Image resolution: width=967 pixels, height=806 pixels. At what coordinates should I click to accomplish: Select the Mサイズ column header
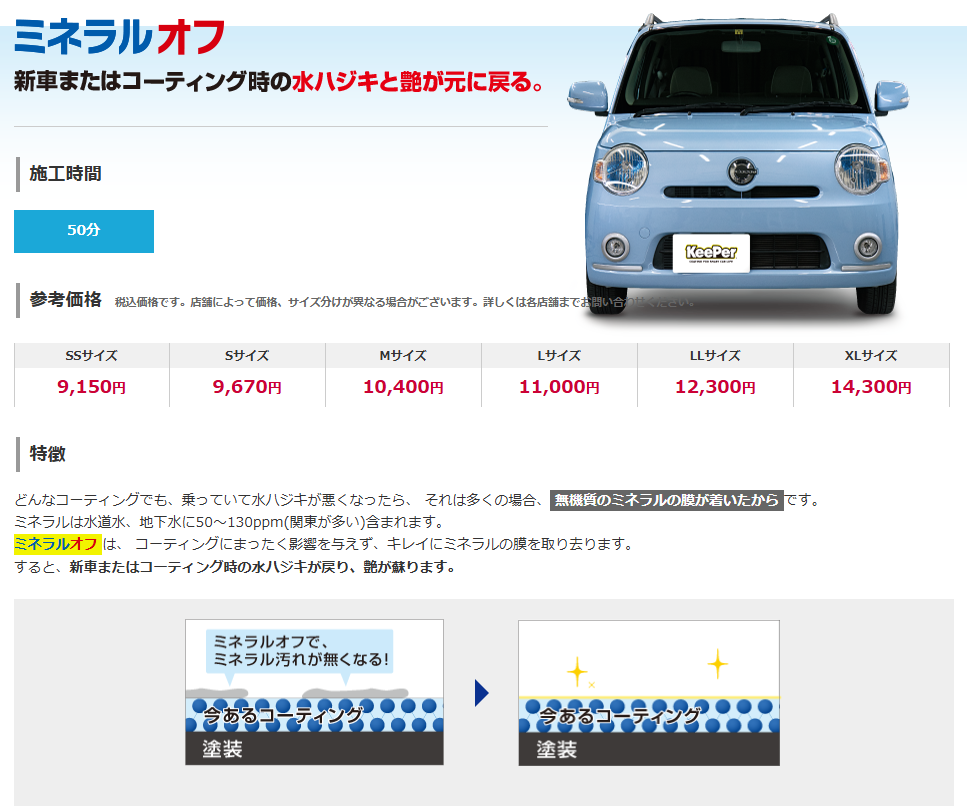(403, 356)
